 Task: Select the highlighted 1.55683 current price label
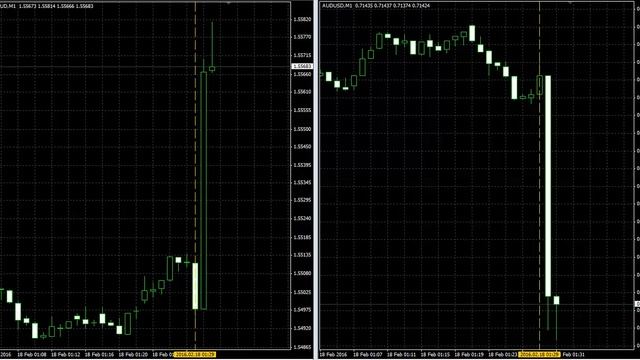[302, 66]
